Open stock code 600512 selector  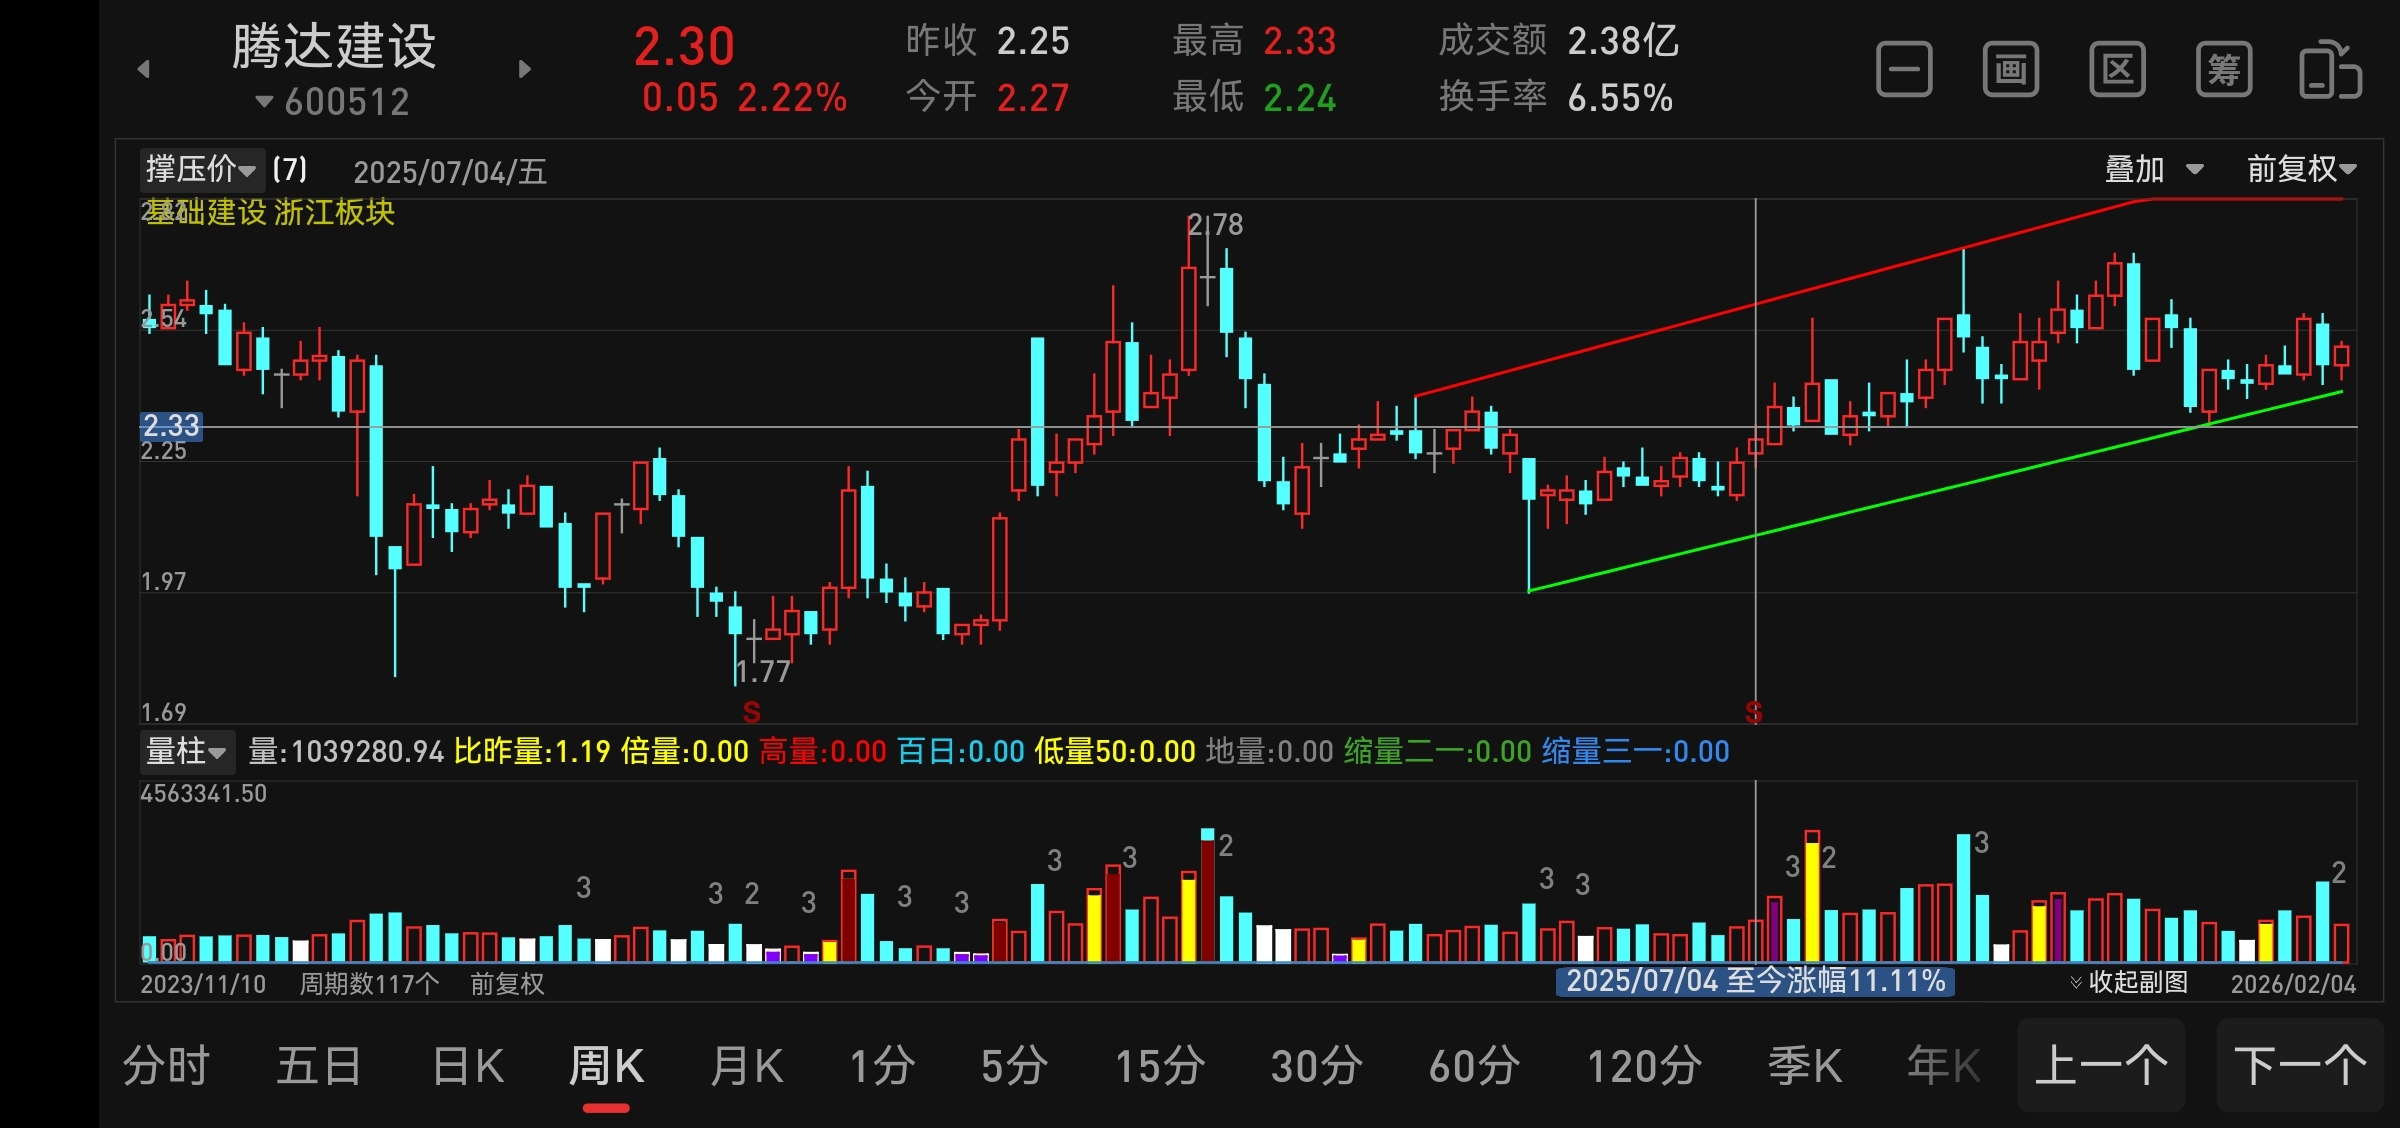(333, 102)
